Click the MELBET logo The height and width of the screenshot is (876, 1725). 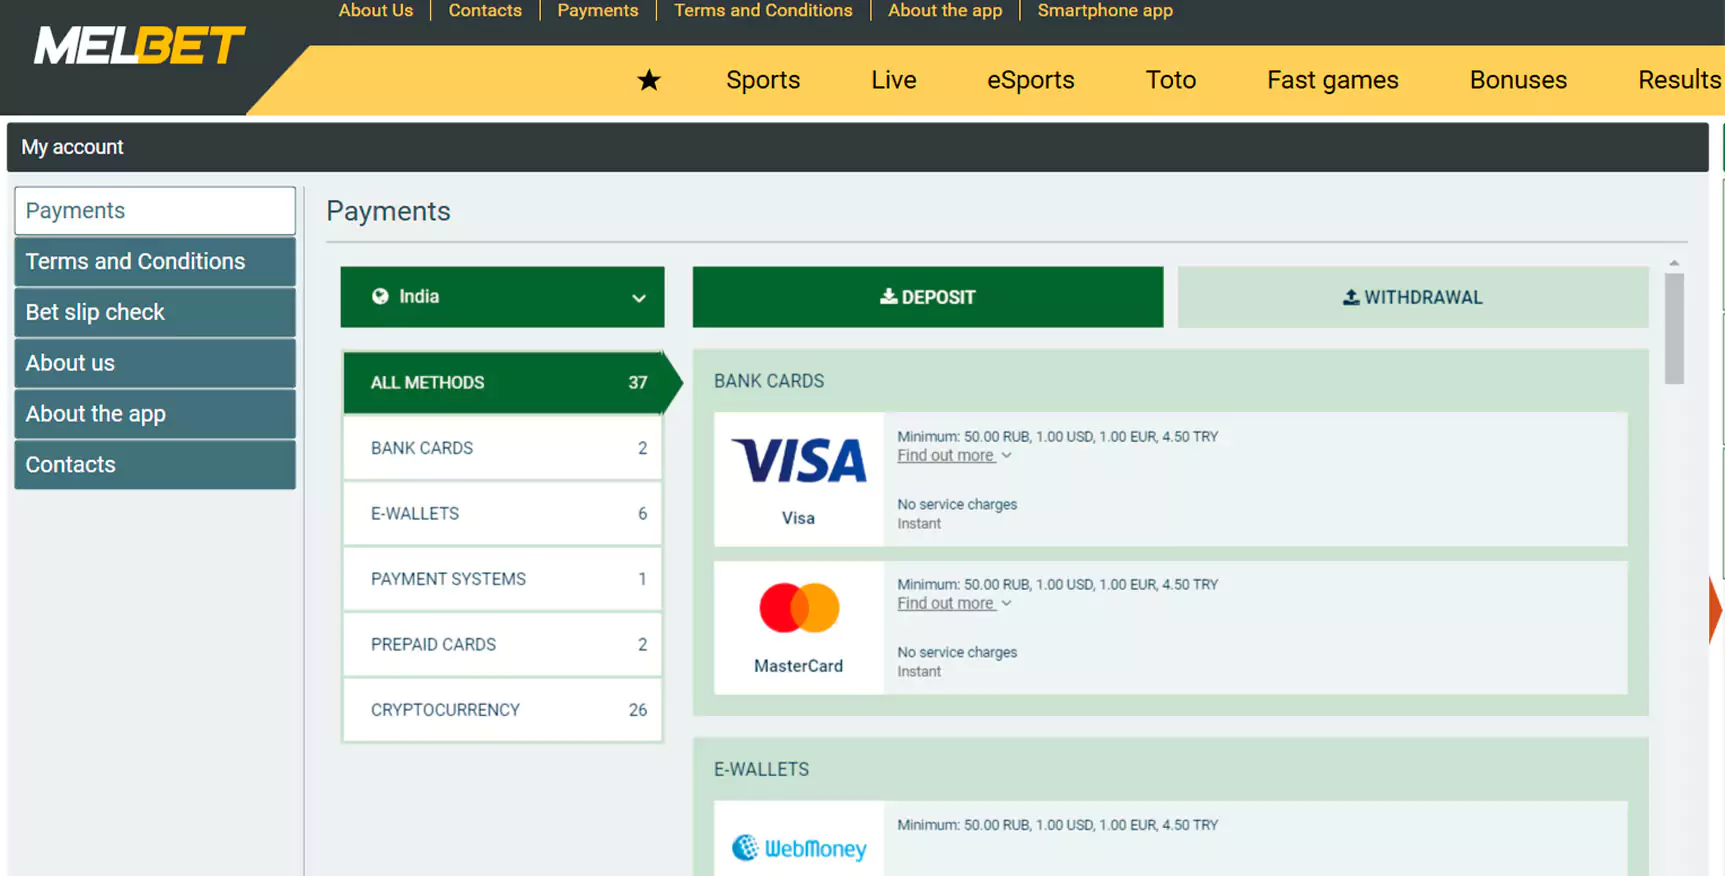(x=139, y=45)
